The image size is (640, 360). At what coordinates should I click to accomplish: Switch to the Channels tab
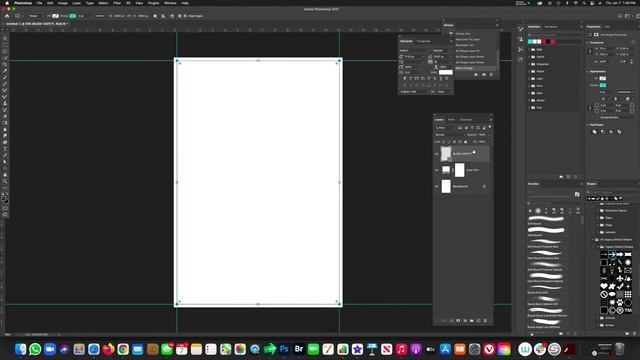[466, 120]
